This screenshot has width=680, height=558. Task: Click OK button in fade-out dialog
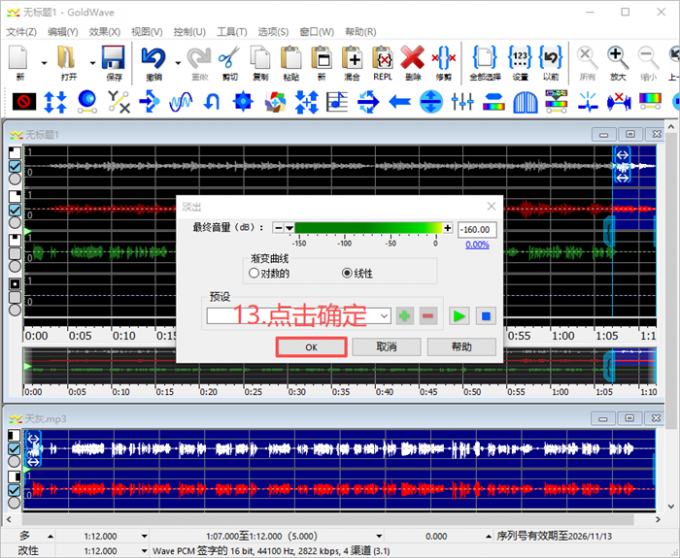[311, 347]
